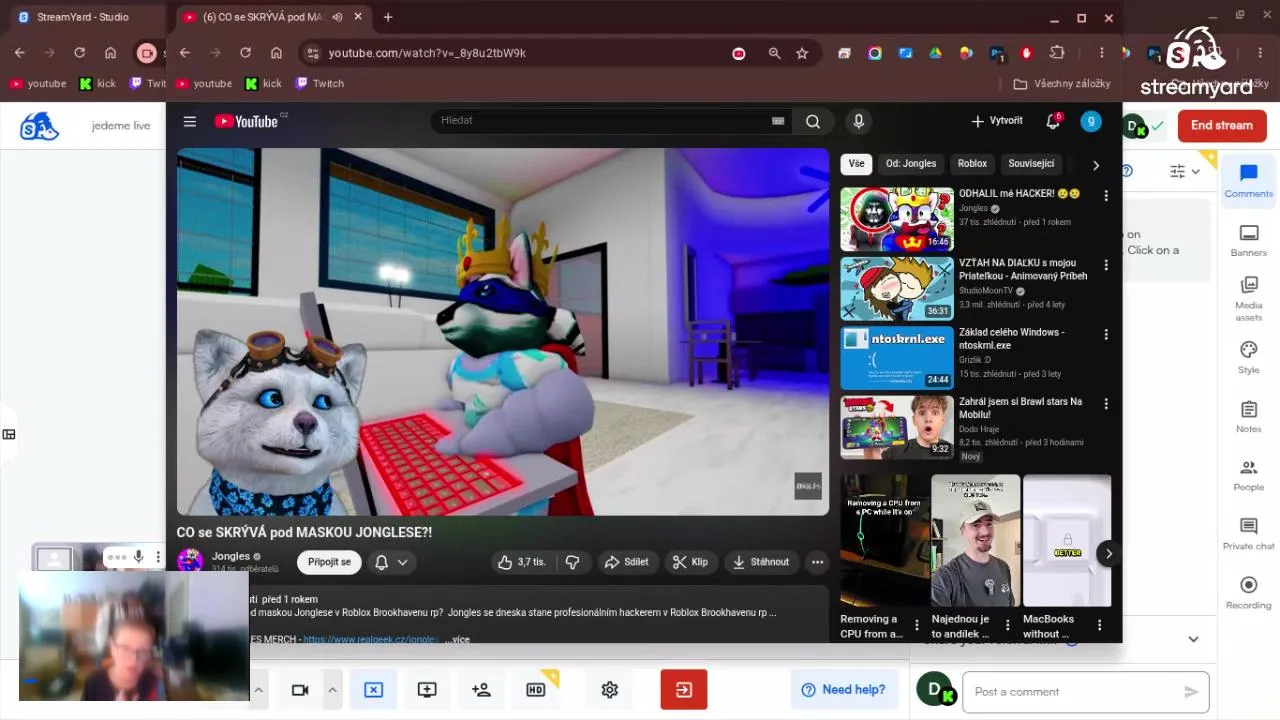Select the Související filter chip
The image size is (1280, 720).
[1031, 164]
